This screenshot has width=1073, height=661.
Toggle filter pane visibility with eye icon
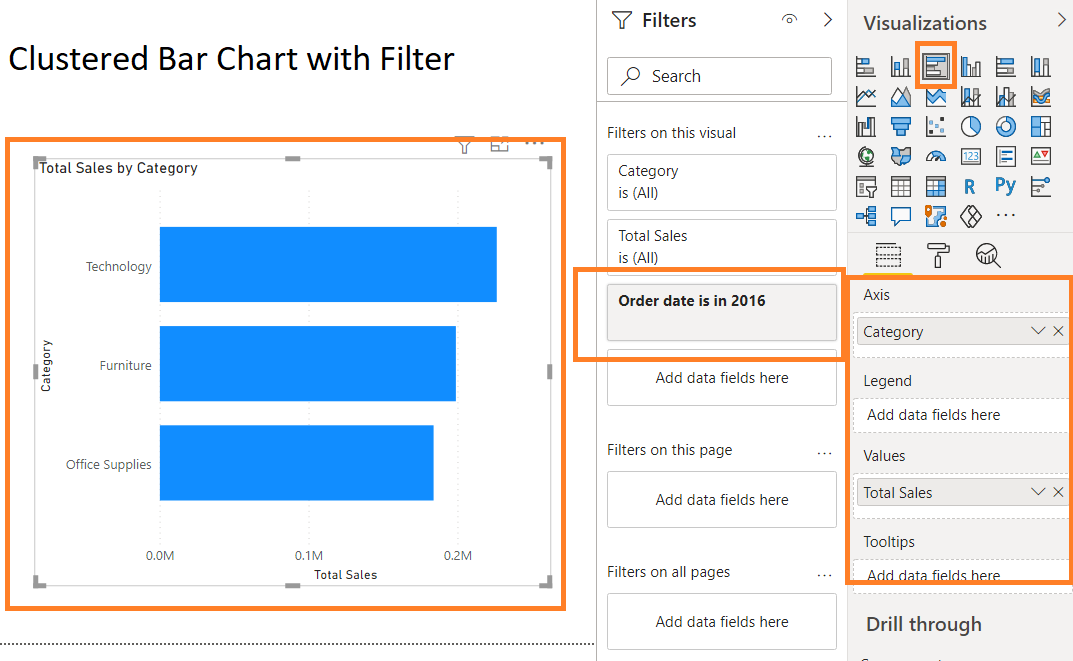tap(789, 19)
